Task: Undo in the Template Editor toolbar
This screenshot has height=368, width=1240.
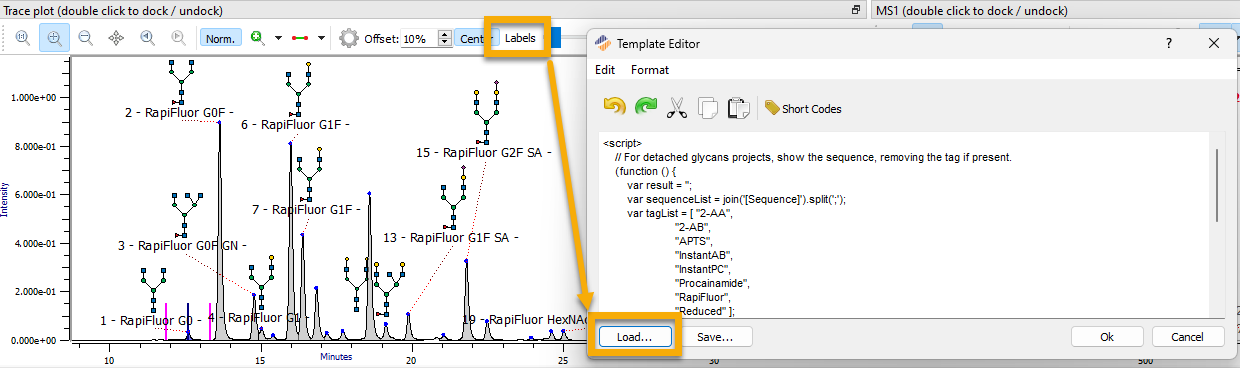Action: (614, 107)
